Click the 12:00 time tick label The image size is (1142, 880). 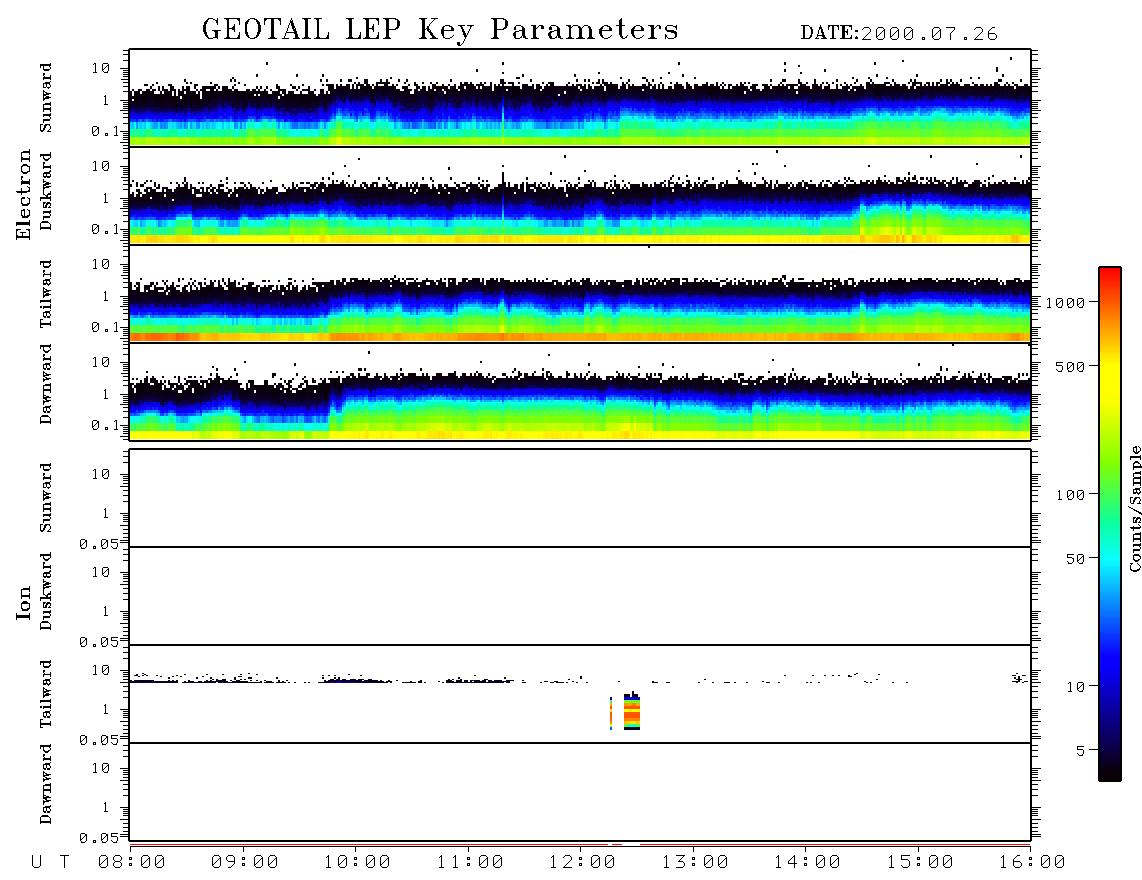(582, 862)
